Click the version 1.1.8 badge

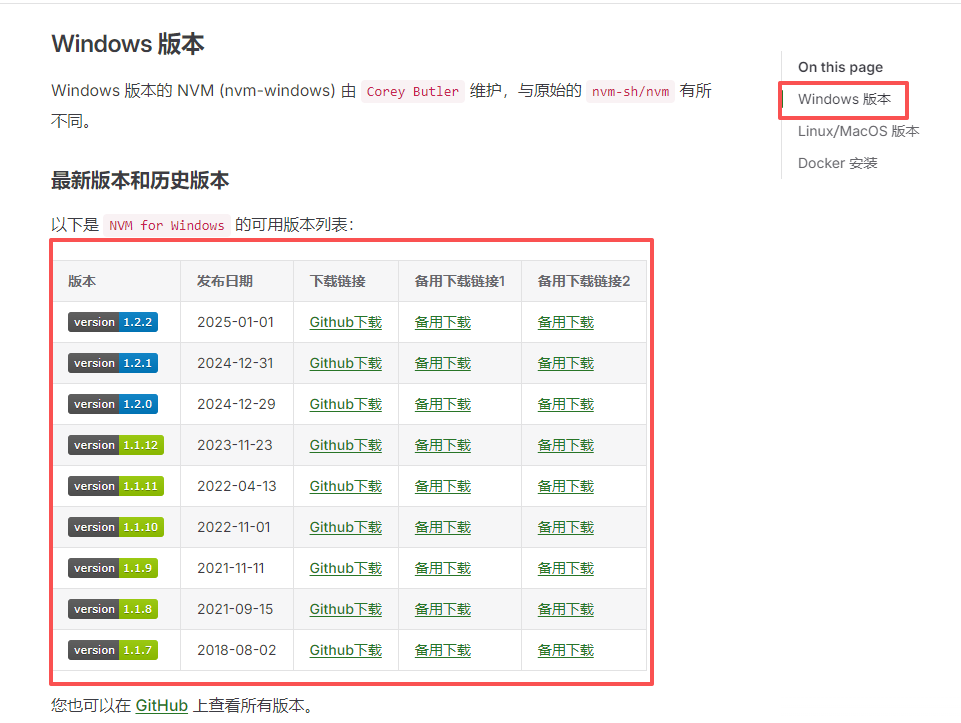113,610
